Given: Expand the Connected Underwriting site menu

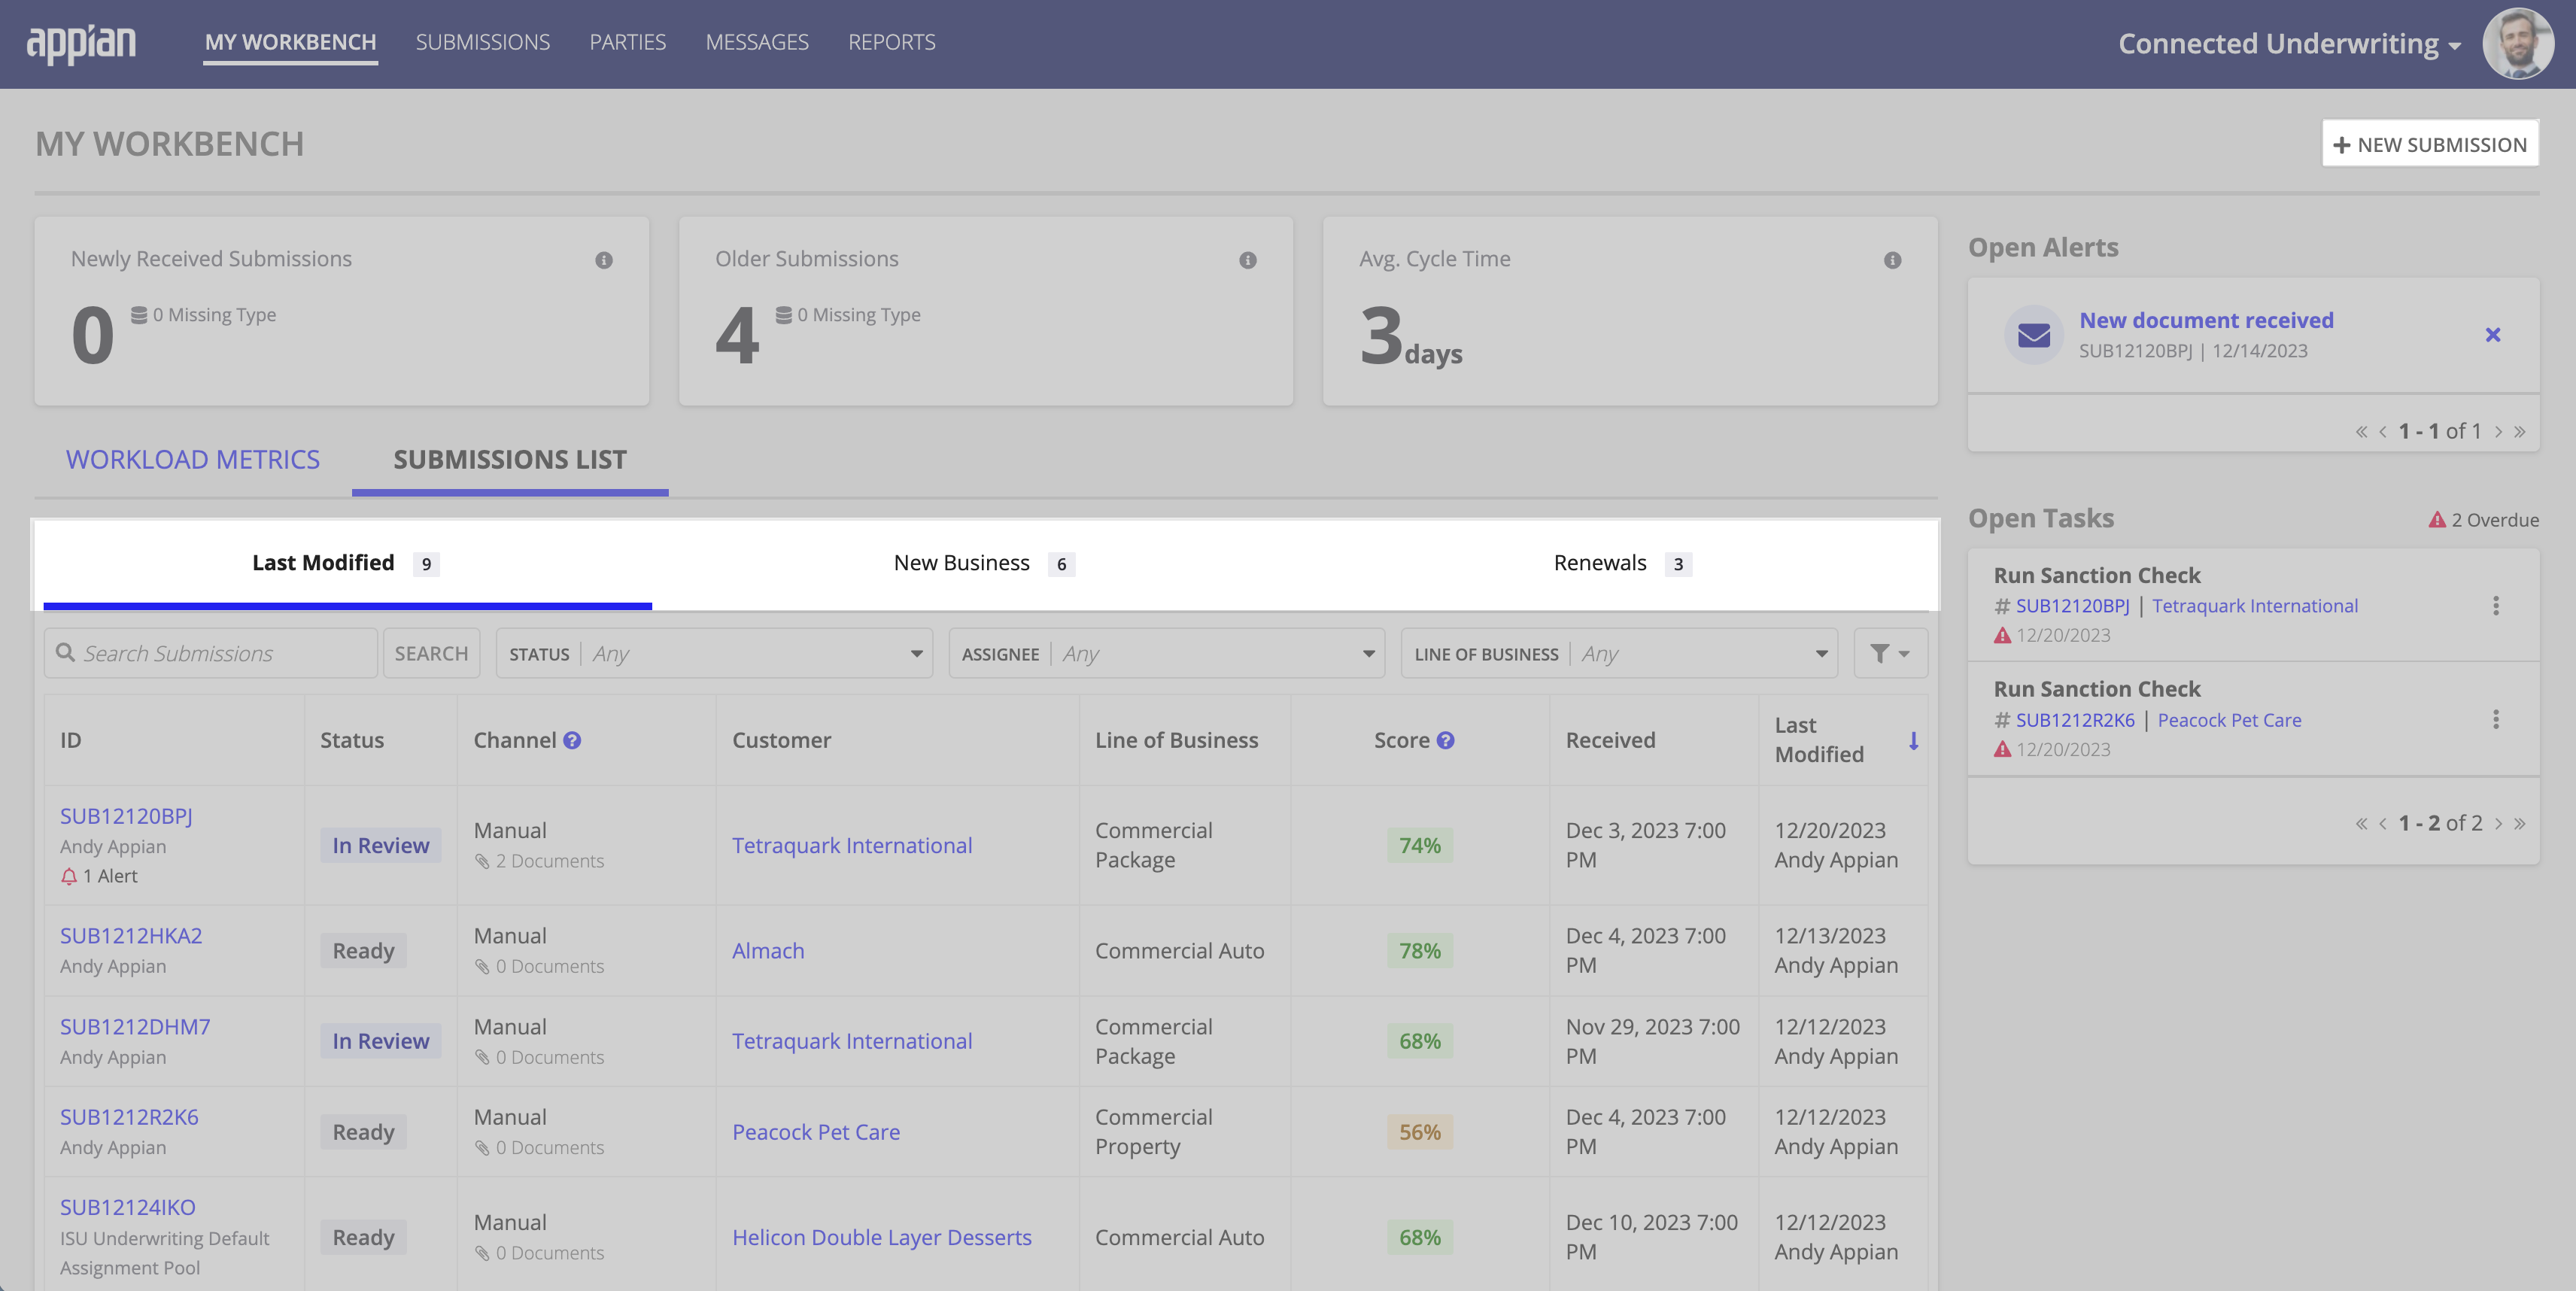Looking at the screenshot, I should (2289, 44).
